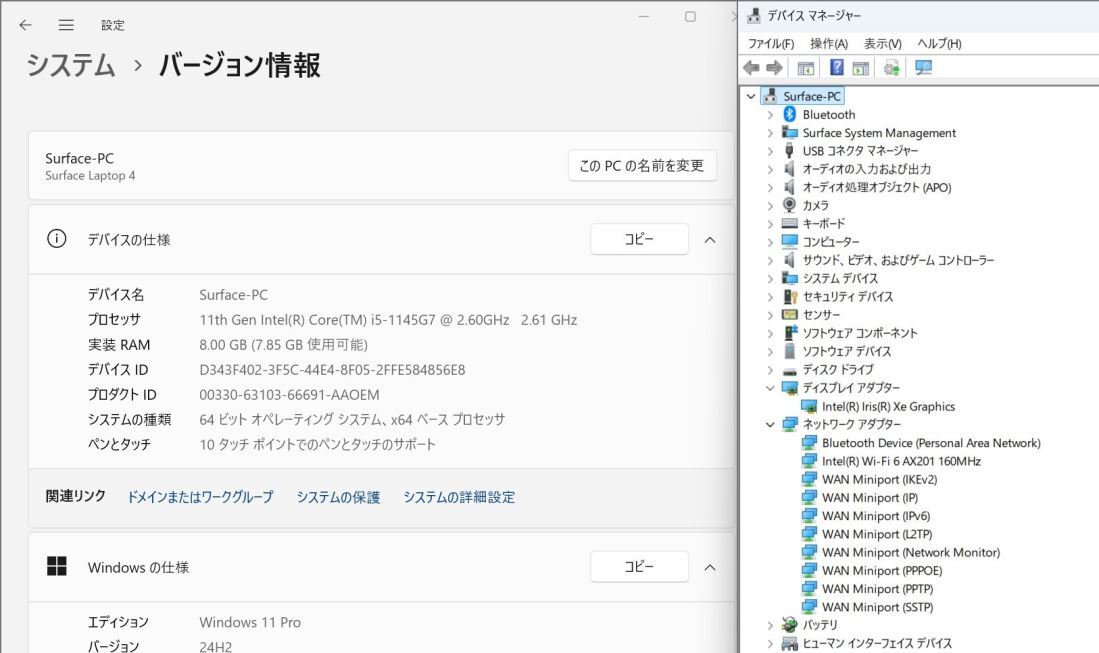Click the Device Manager forward arrow toolbar icon
Screen dimensions: 1099x653
click(774, 67)
